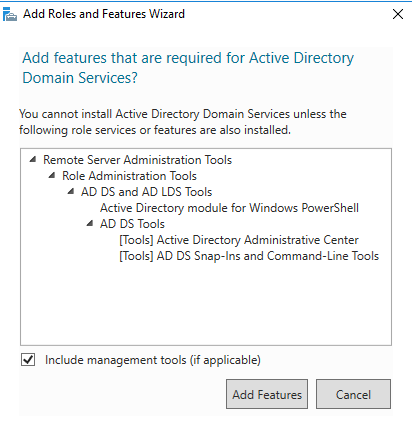Click the dialog heading about required features
Screen dimensions: 412x435
pyautogui.click(x=188, y=68)
